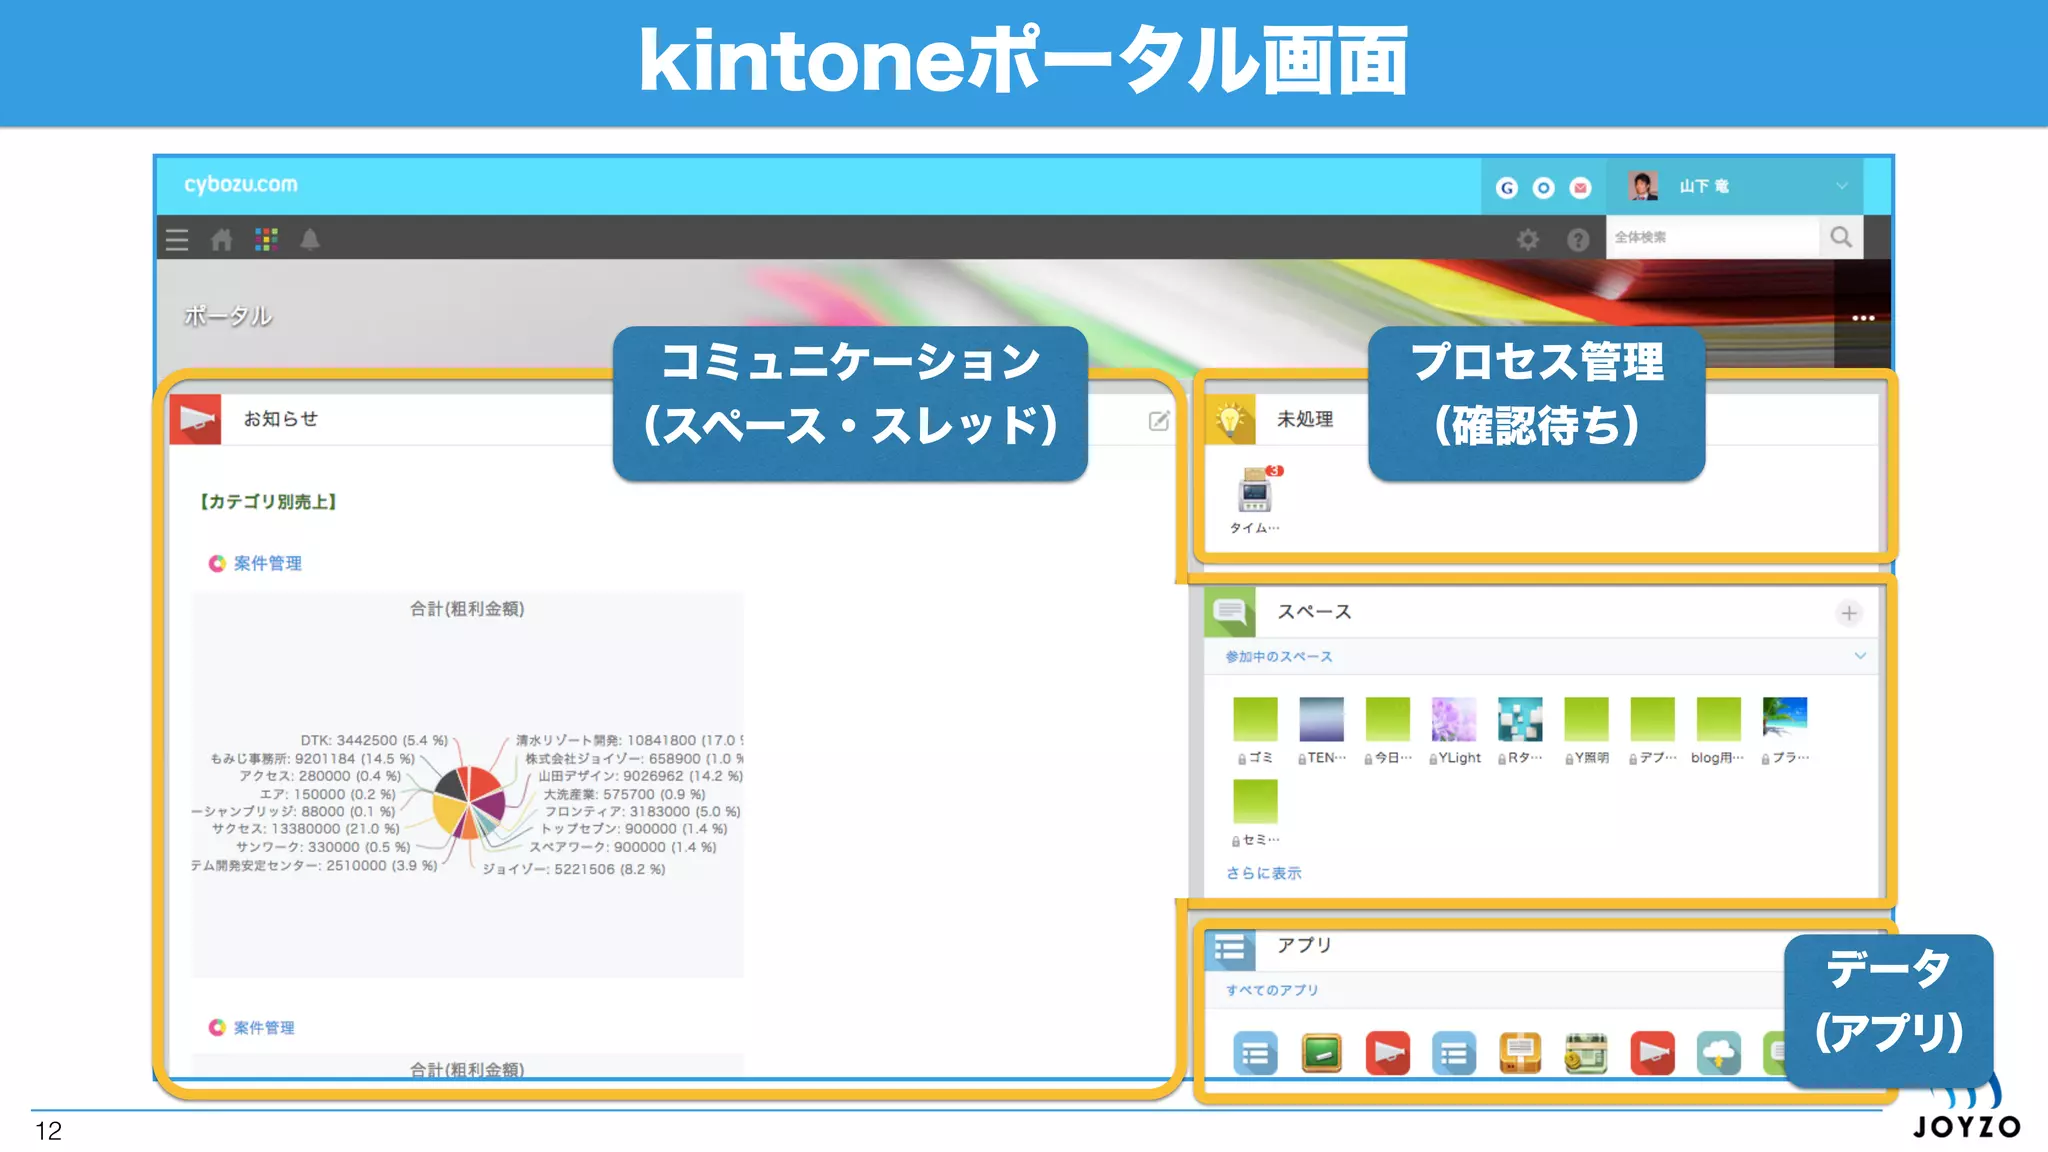Image resolution: width=2048 pixels, height=1152 pixels.
Task: Click the pie chart graphic
Action: pyautogui.click(x=469, y=801)
